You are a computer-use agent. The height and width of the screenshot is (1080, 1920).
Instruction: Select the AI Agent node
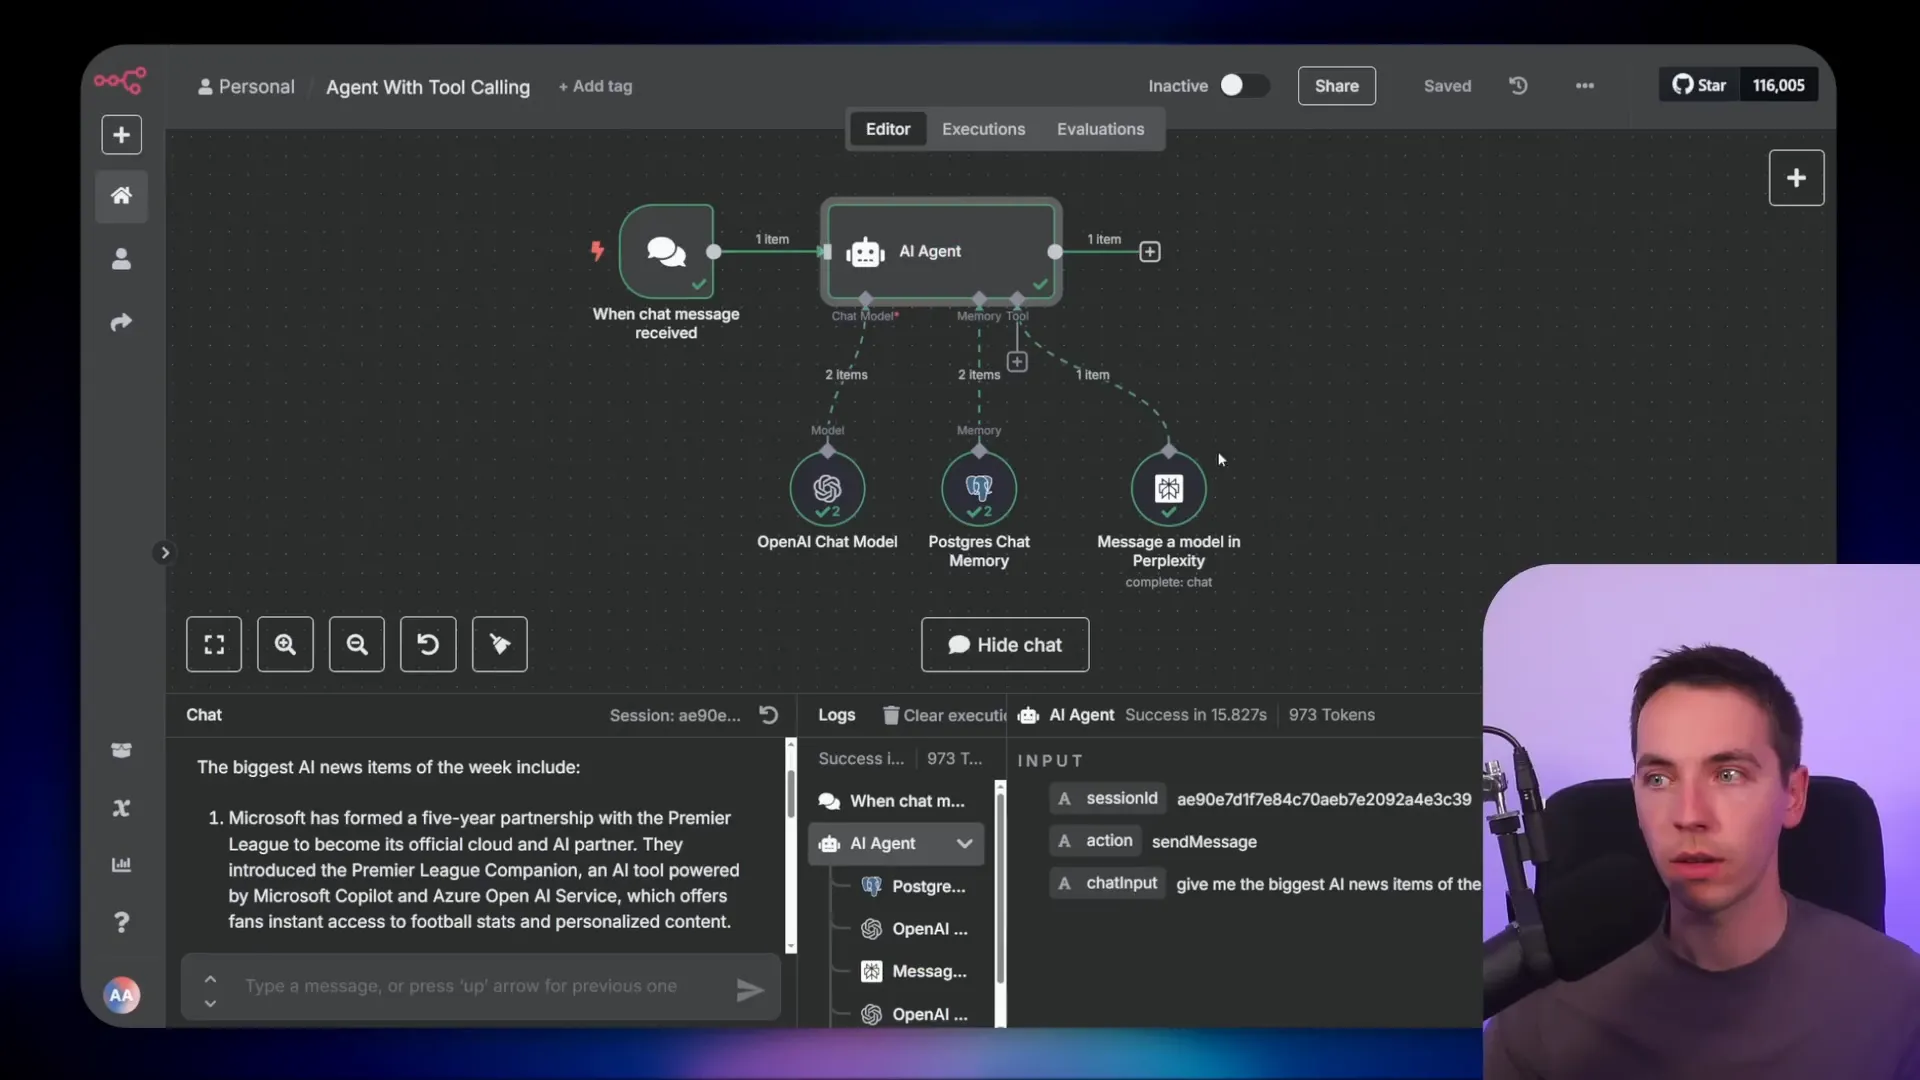(x=940, y=251)
